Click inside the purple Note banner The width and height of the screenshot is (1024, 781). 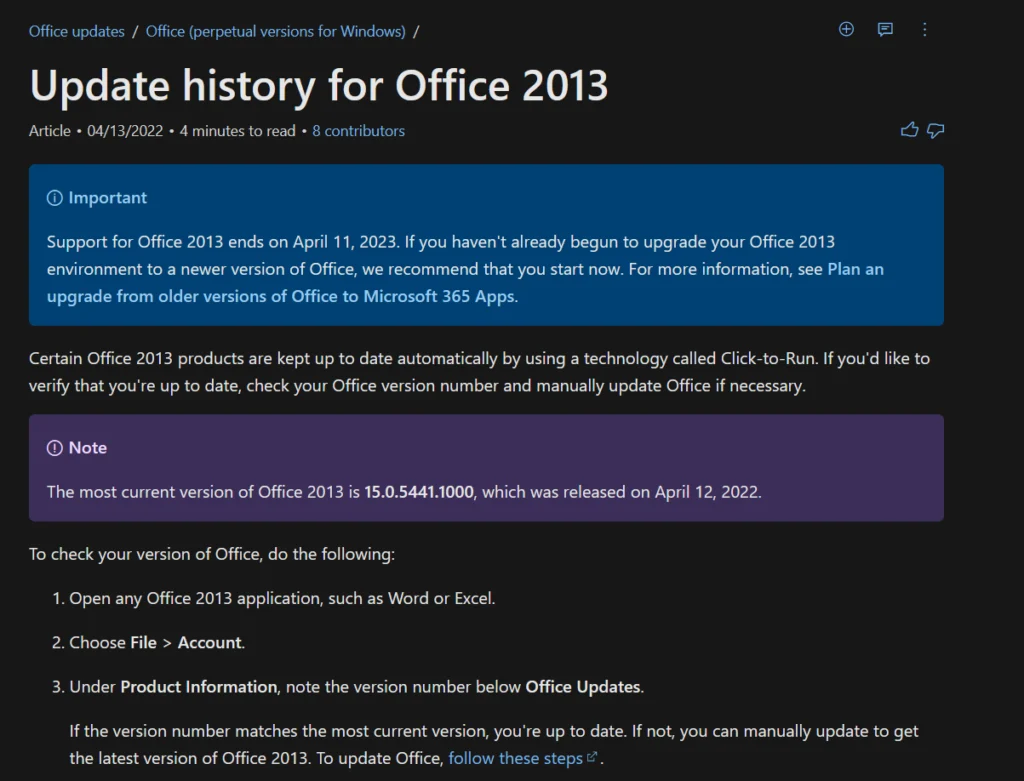click(x=486, y=468)
